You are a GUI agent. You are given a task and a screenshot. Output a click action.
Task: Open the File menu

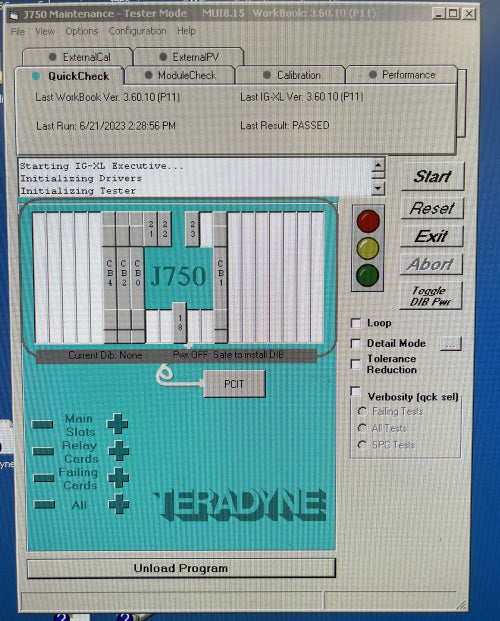(x=17, y=31)
